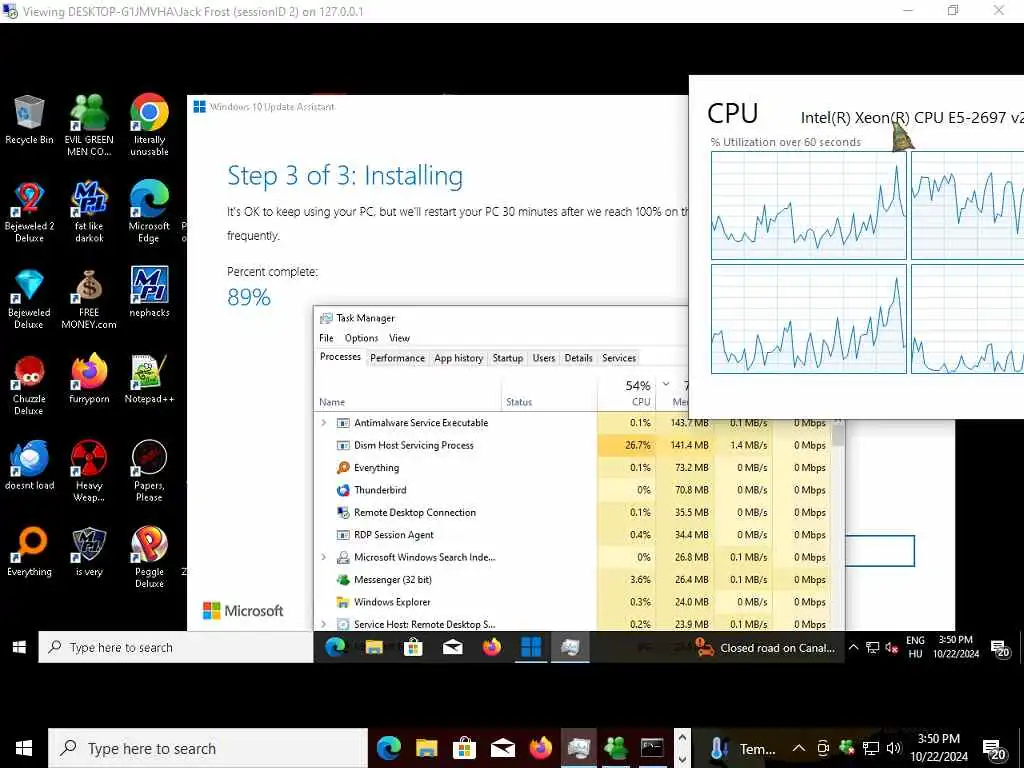Switch to the Users tab
The width and height of the screenshot is (1024, 768).
click(543, 358)
